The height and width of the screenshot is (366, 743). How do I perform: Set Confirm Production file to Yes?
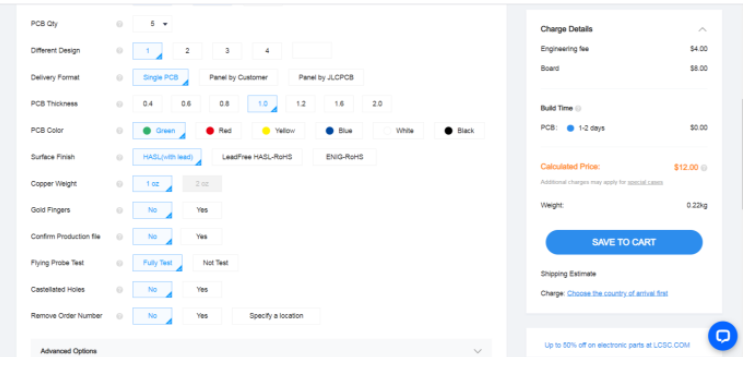tap(201, 237)
